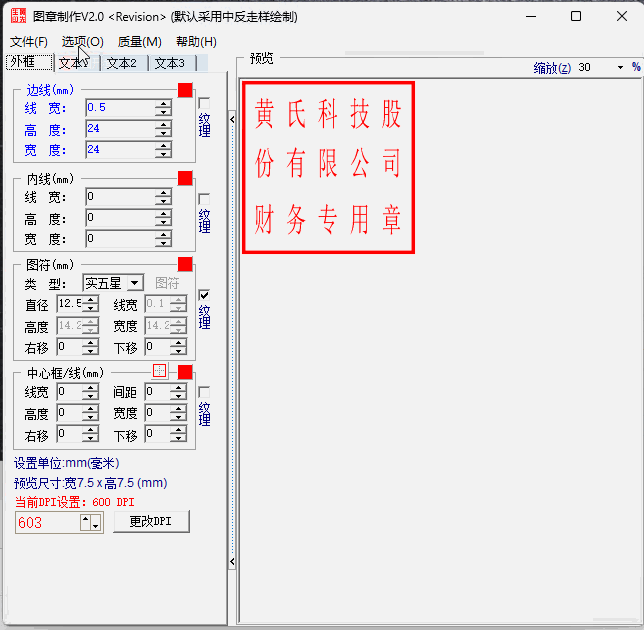Decrease 图符 直径 with down spinner

point(90,308)
